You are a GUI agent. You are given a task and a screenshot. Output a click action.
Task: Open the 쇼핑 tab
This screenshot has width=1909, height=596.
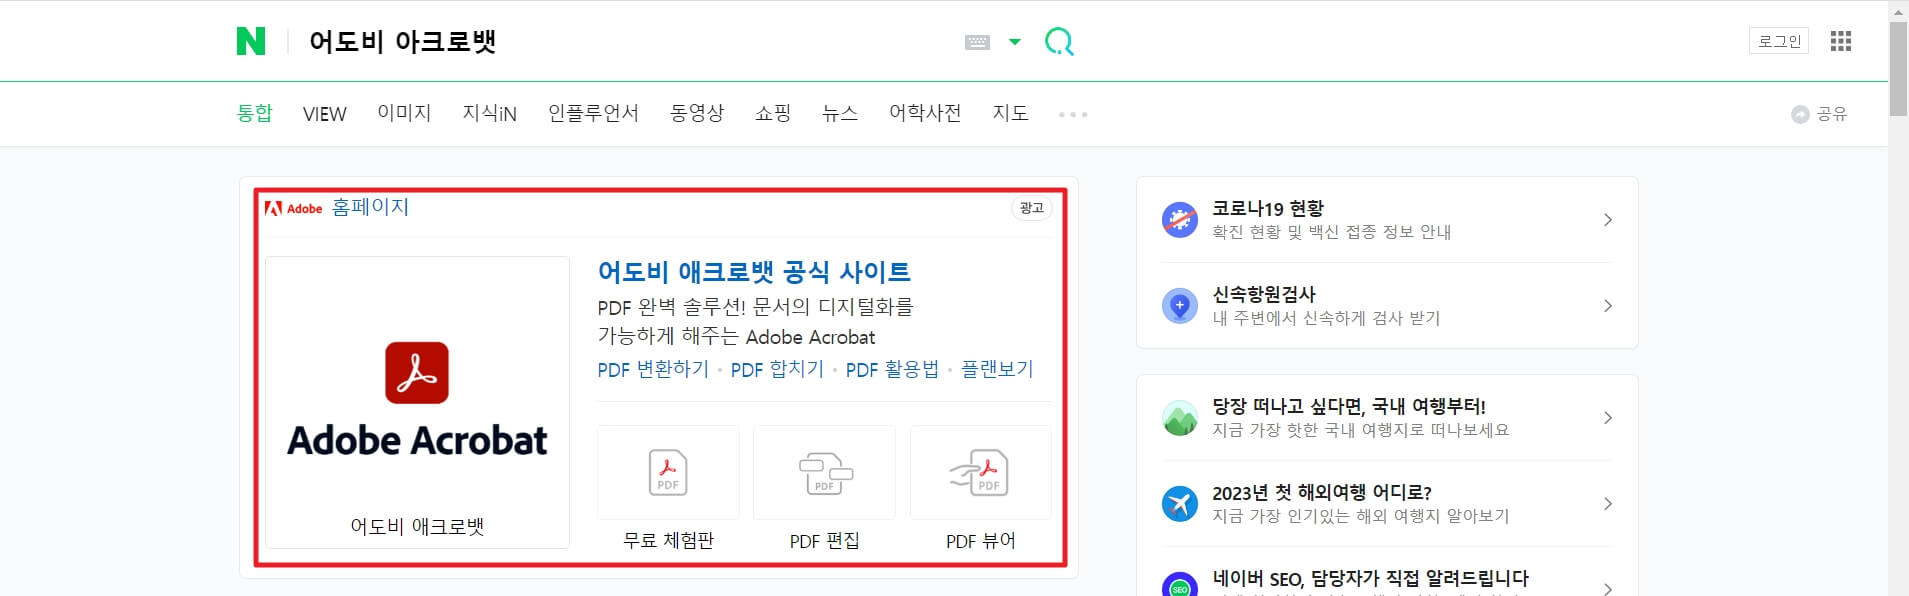[x=773, y=113]
